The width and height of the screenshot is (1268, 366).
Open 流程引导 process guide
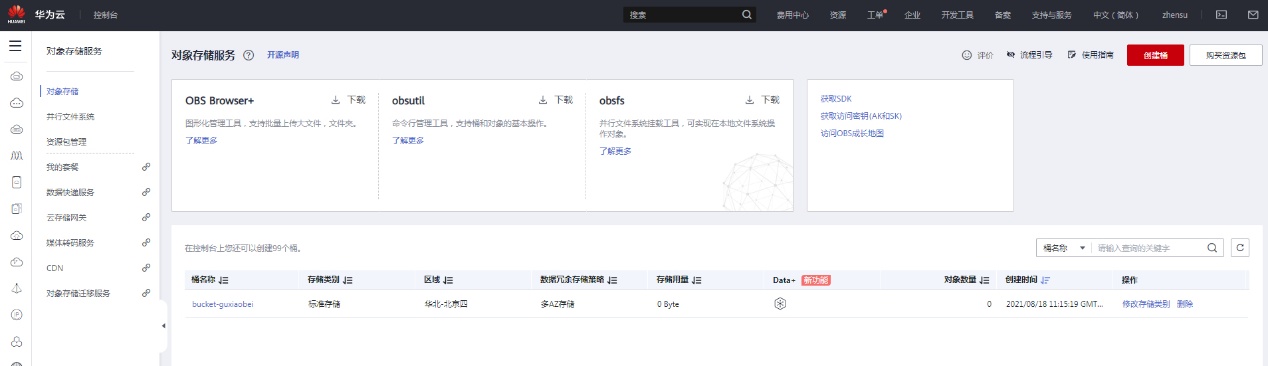[1029, 55]
